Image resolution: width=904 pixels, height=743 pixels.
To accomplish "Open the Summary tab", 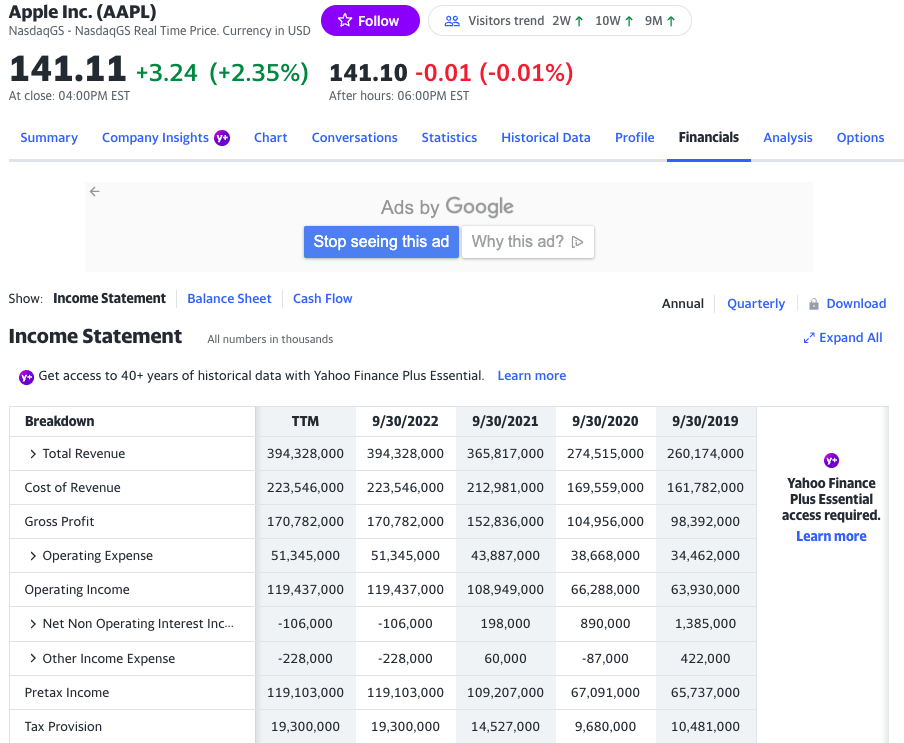I will pos(49,138).
